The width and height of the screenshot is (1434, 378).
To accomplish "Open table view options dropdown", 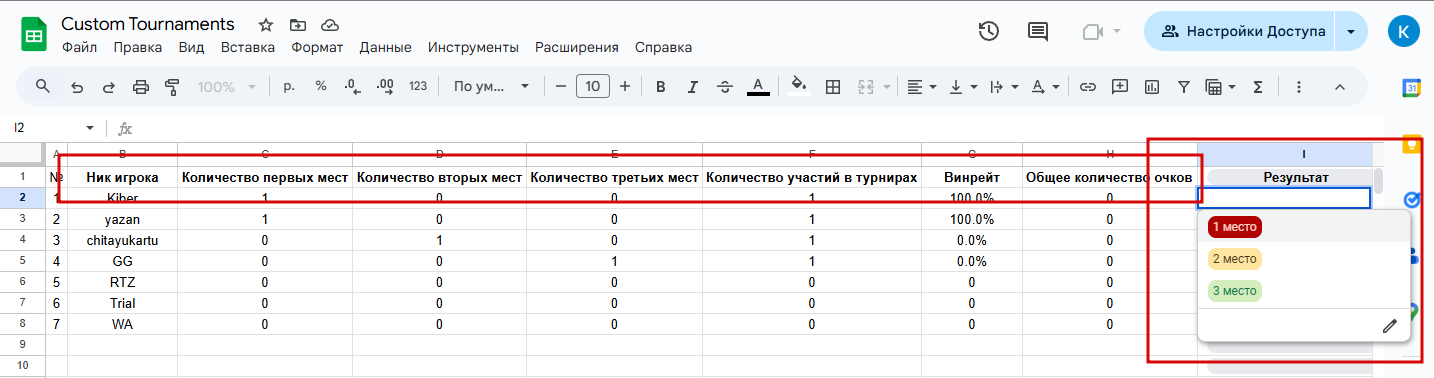I will [x=1221, y=87].
